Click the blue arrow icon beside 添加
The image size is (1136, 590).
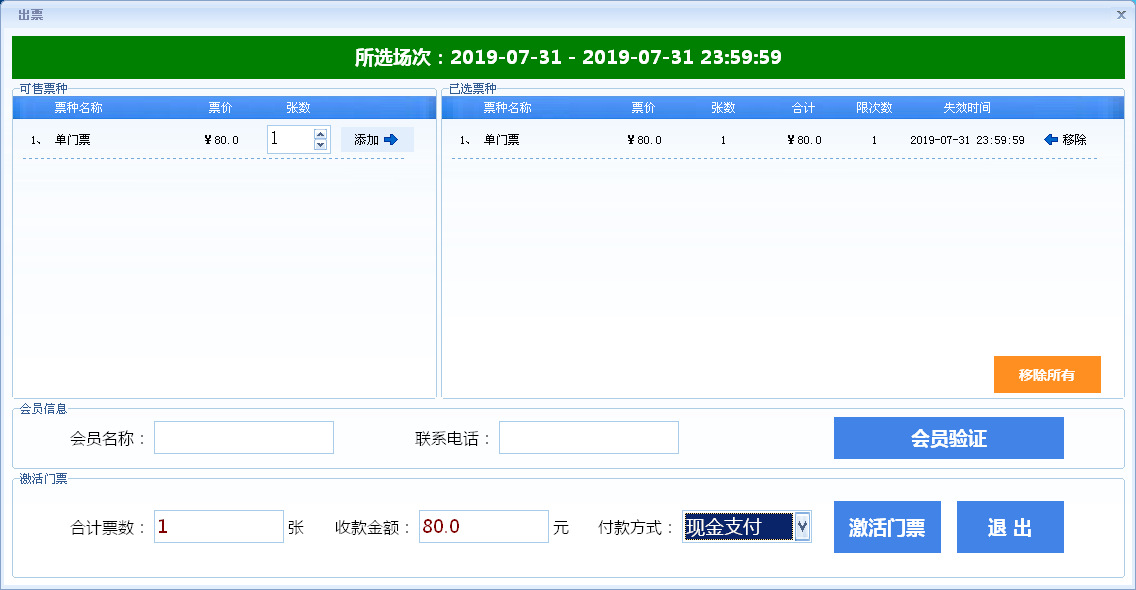click(395, 139)
